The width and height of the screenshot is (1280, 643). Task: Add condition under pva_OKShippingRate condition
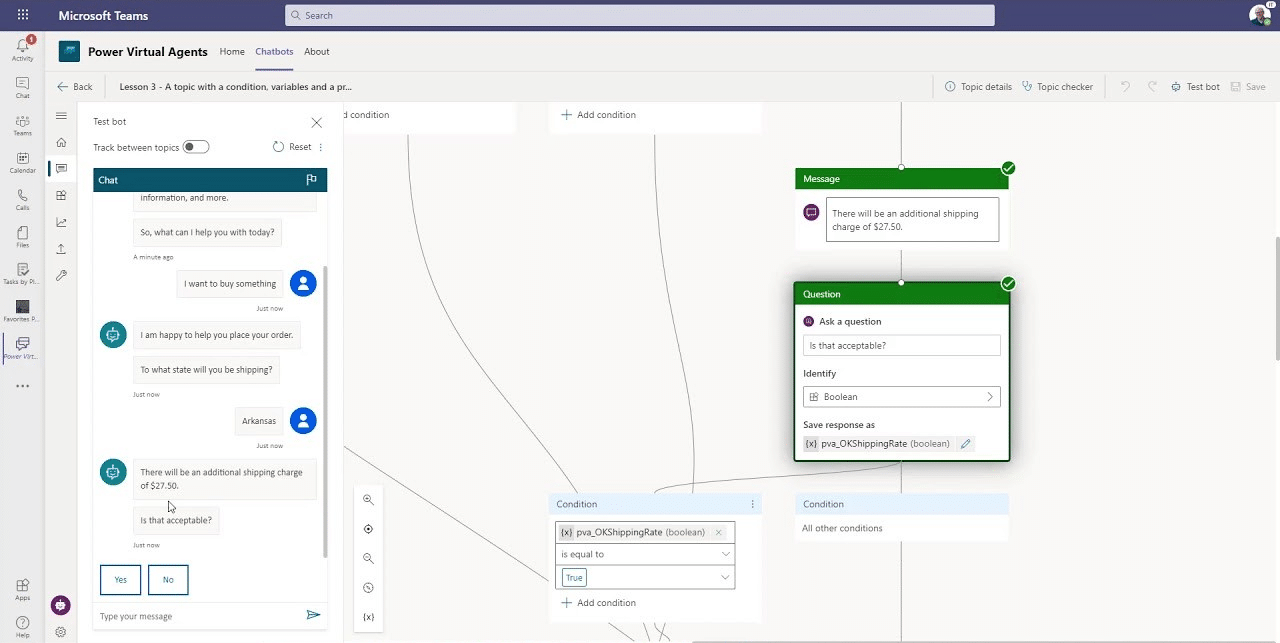click(599, 603)
